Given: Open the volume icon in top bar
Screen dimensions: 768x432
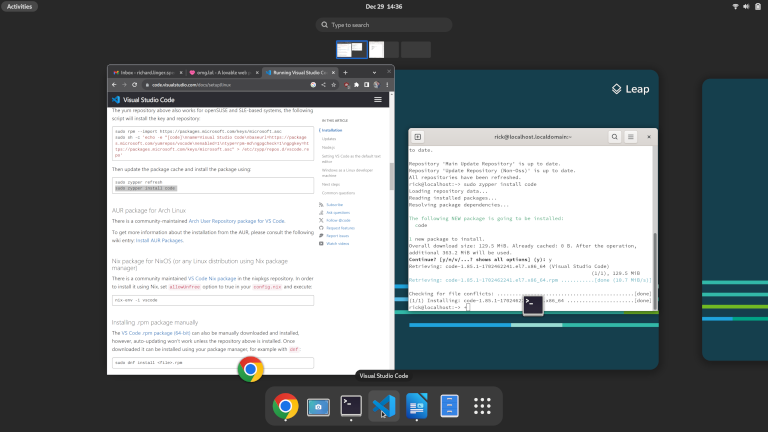Looking at the screenshot, I should click(746, 6).
